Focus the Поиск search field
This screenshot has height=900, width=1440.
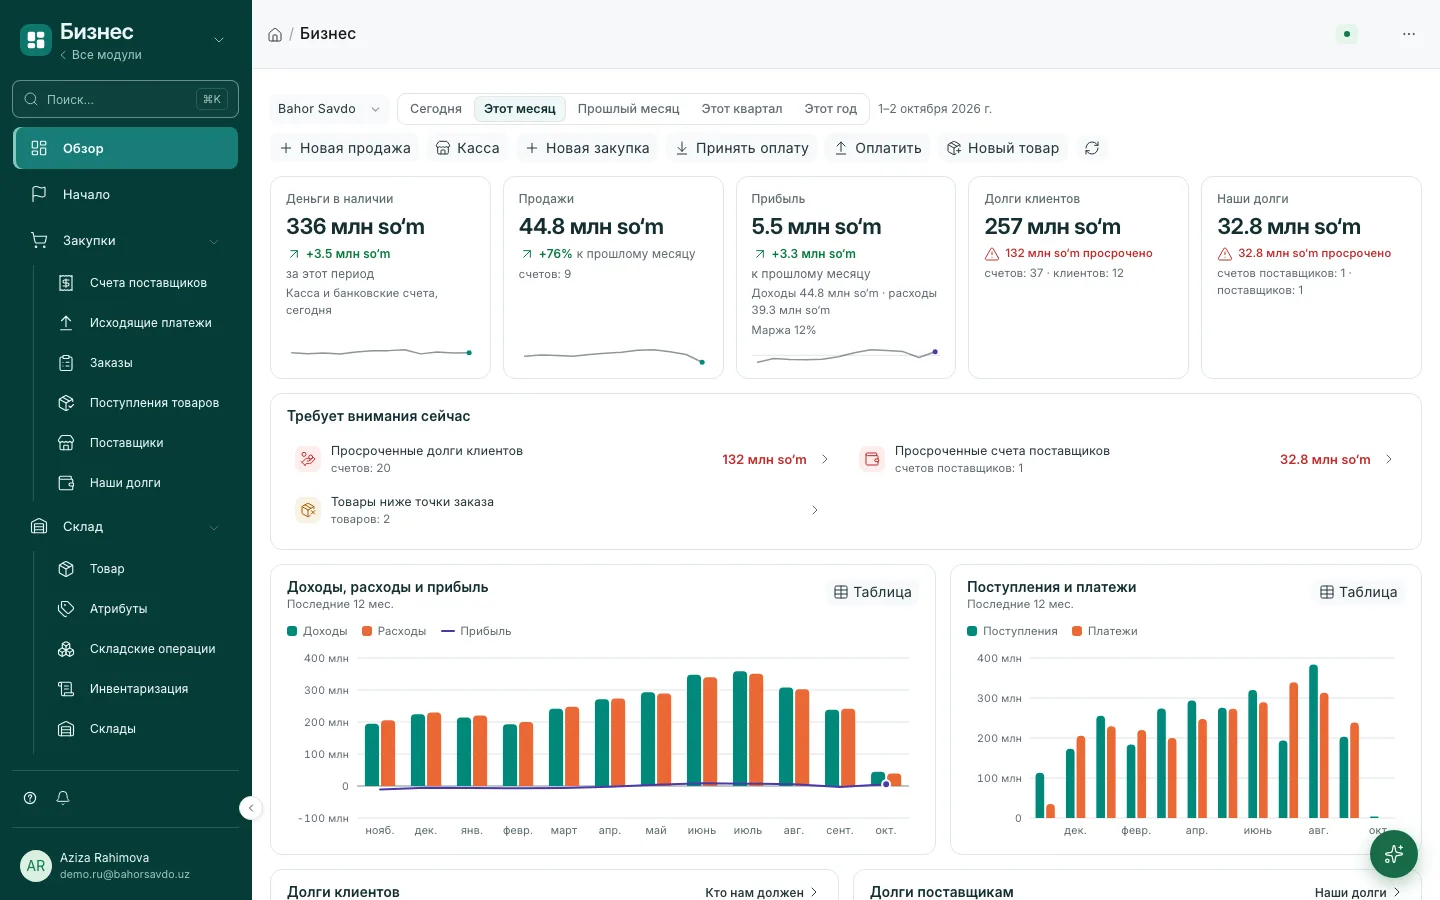click(126, 99)
